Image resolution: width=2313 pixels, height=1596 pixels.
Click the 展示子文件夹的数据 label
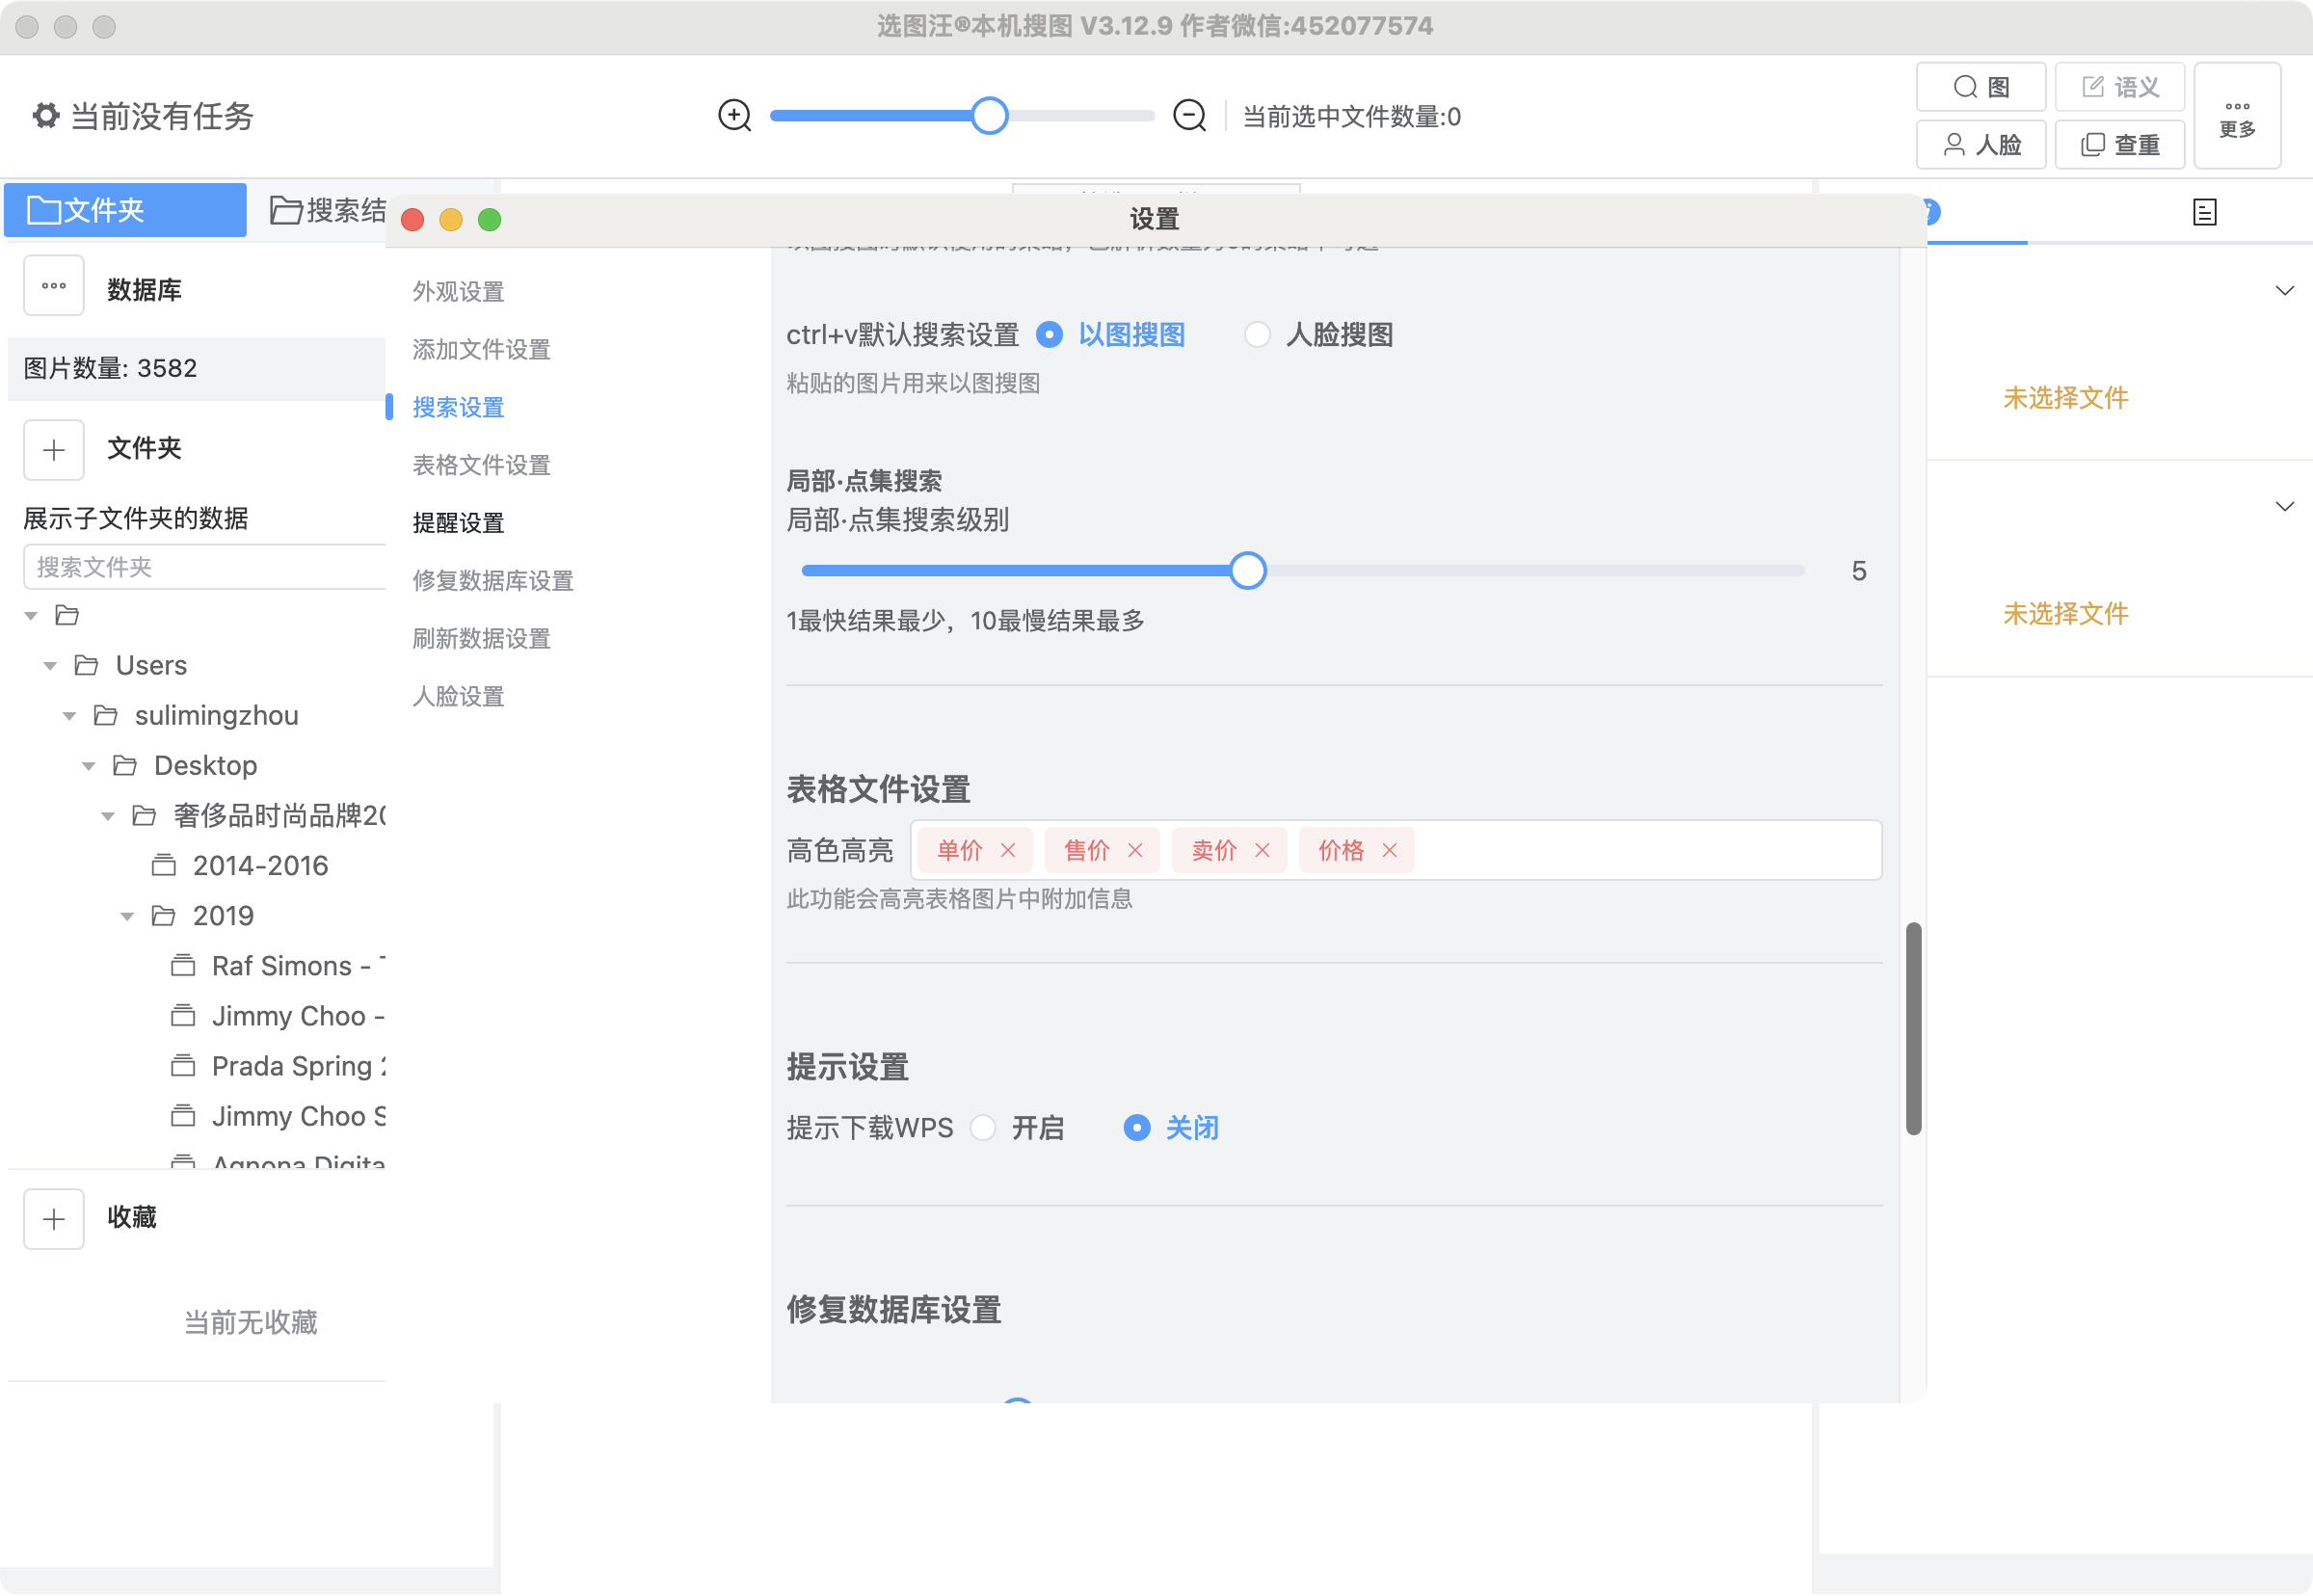click(136, 519)
